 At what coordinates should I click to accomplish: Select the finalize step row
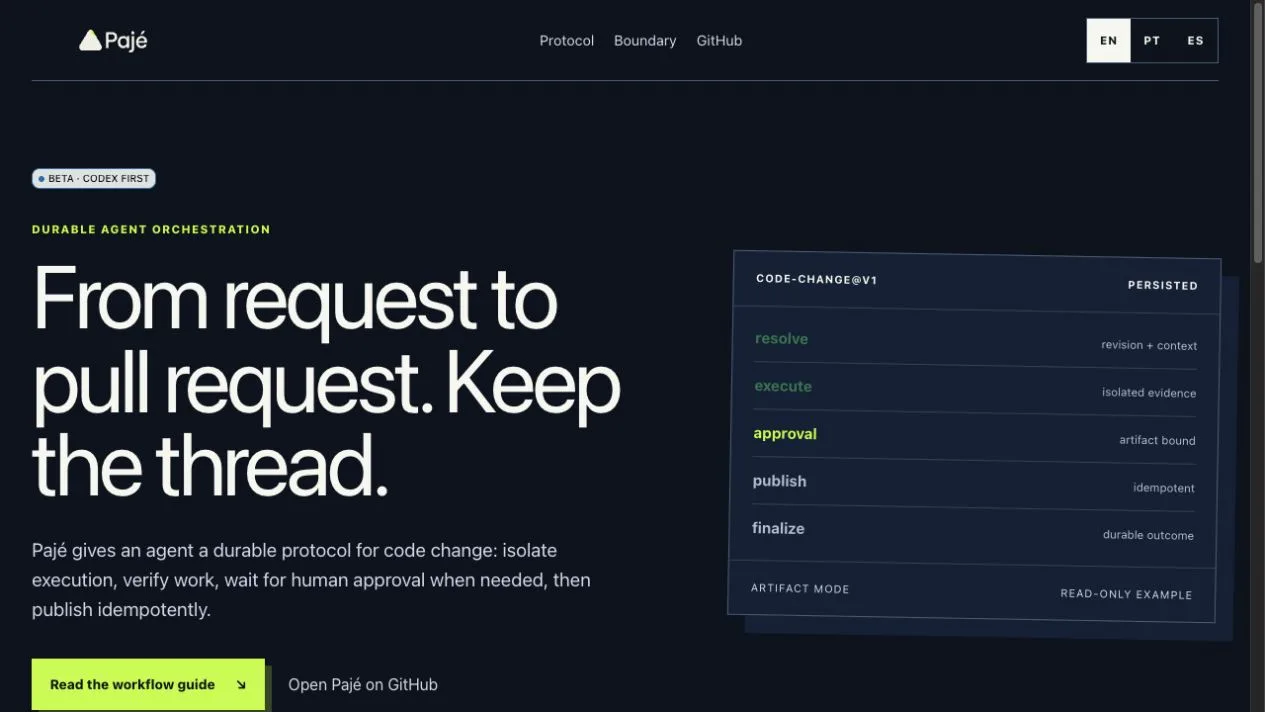click(972, 531)
